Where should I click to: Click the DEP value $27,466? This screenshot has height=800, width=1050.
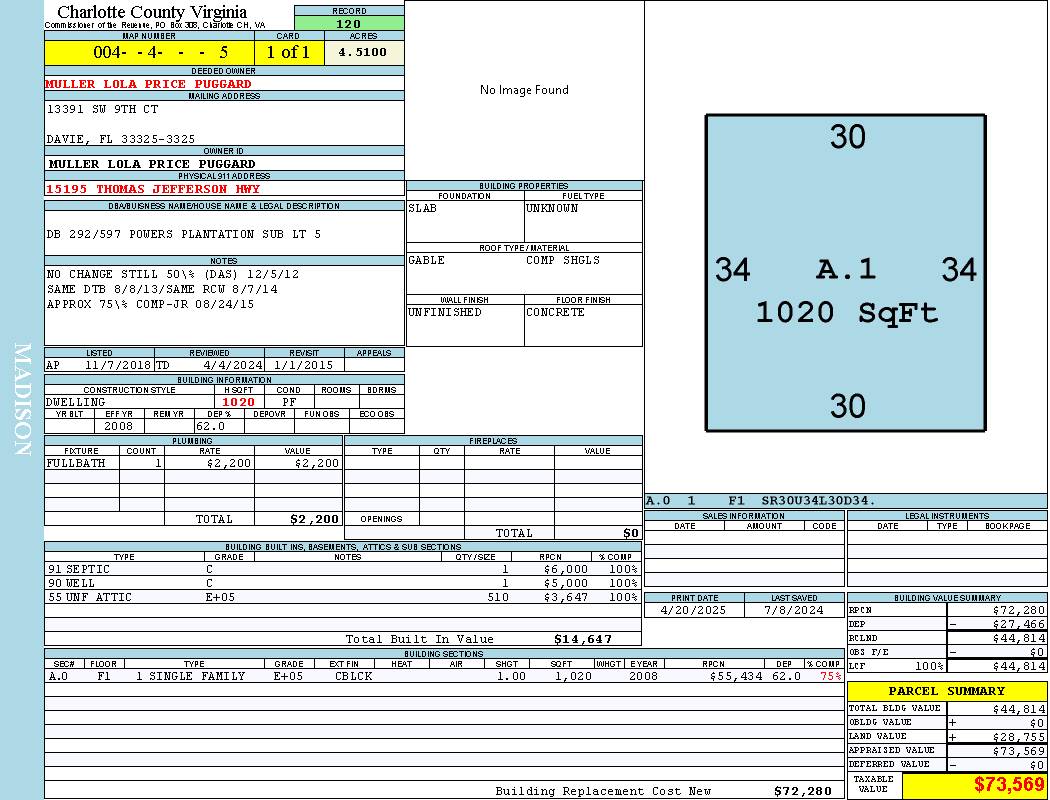pyautogui.click(x=1019, y=625)
